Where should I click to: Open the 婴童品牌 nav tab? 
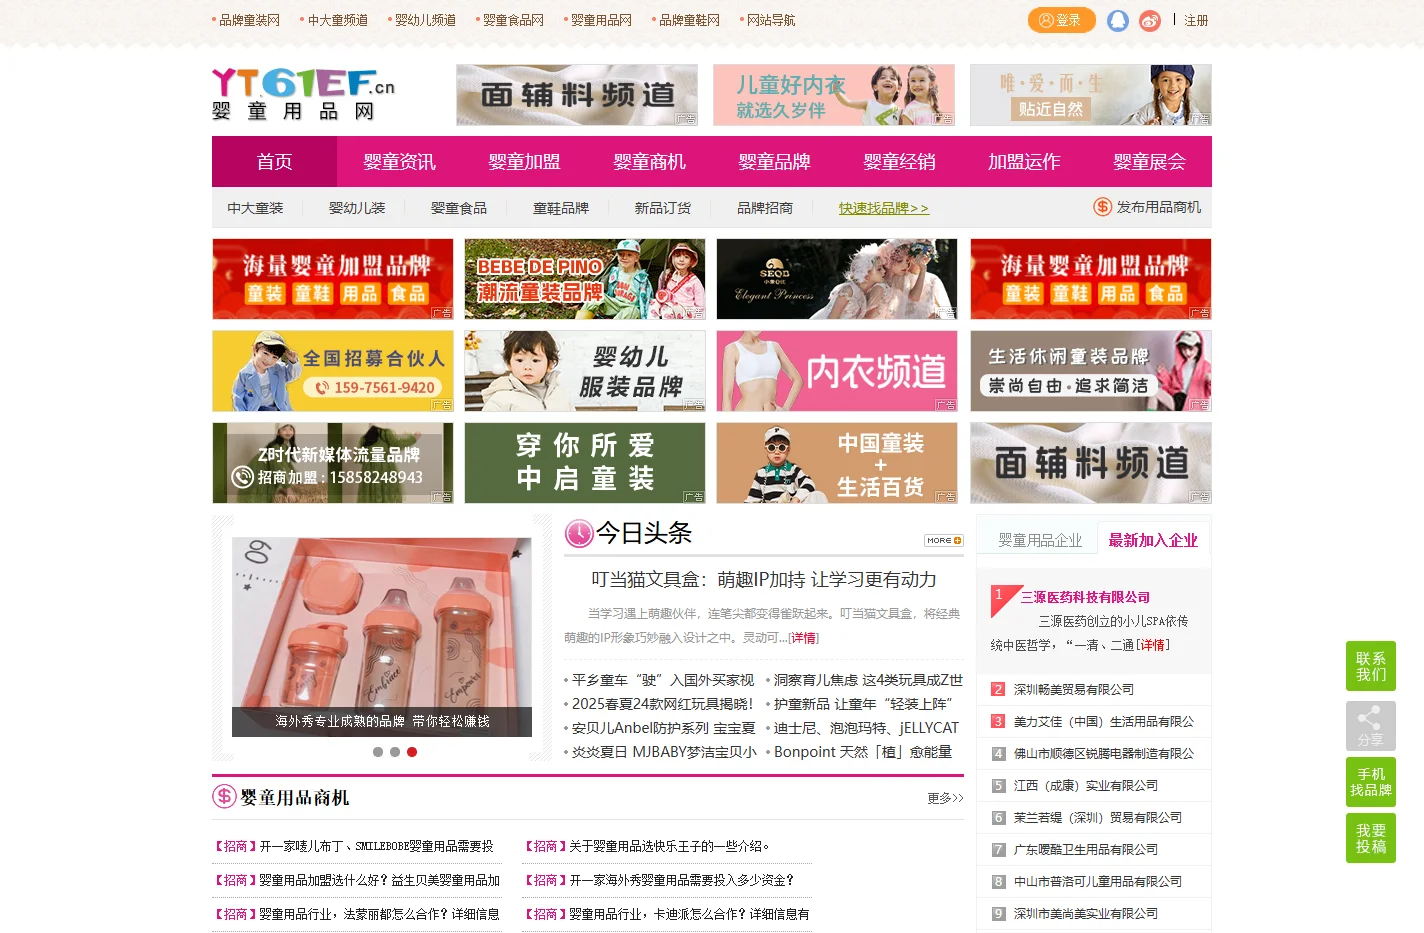774,162
